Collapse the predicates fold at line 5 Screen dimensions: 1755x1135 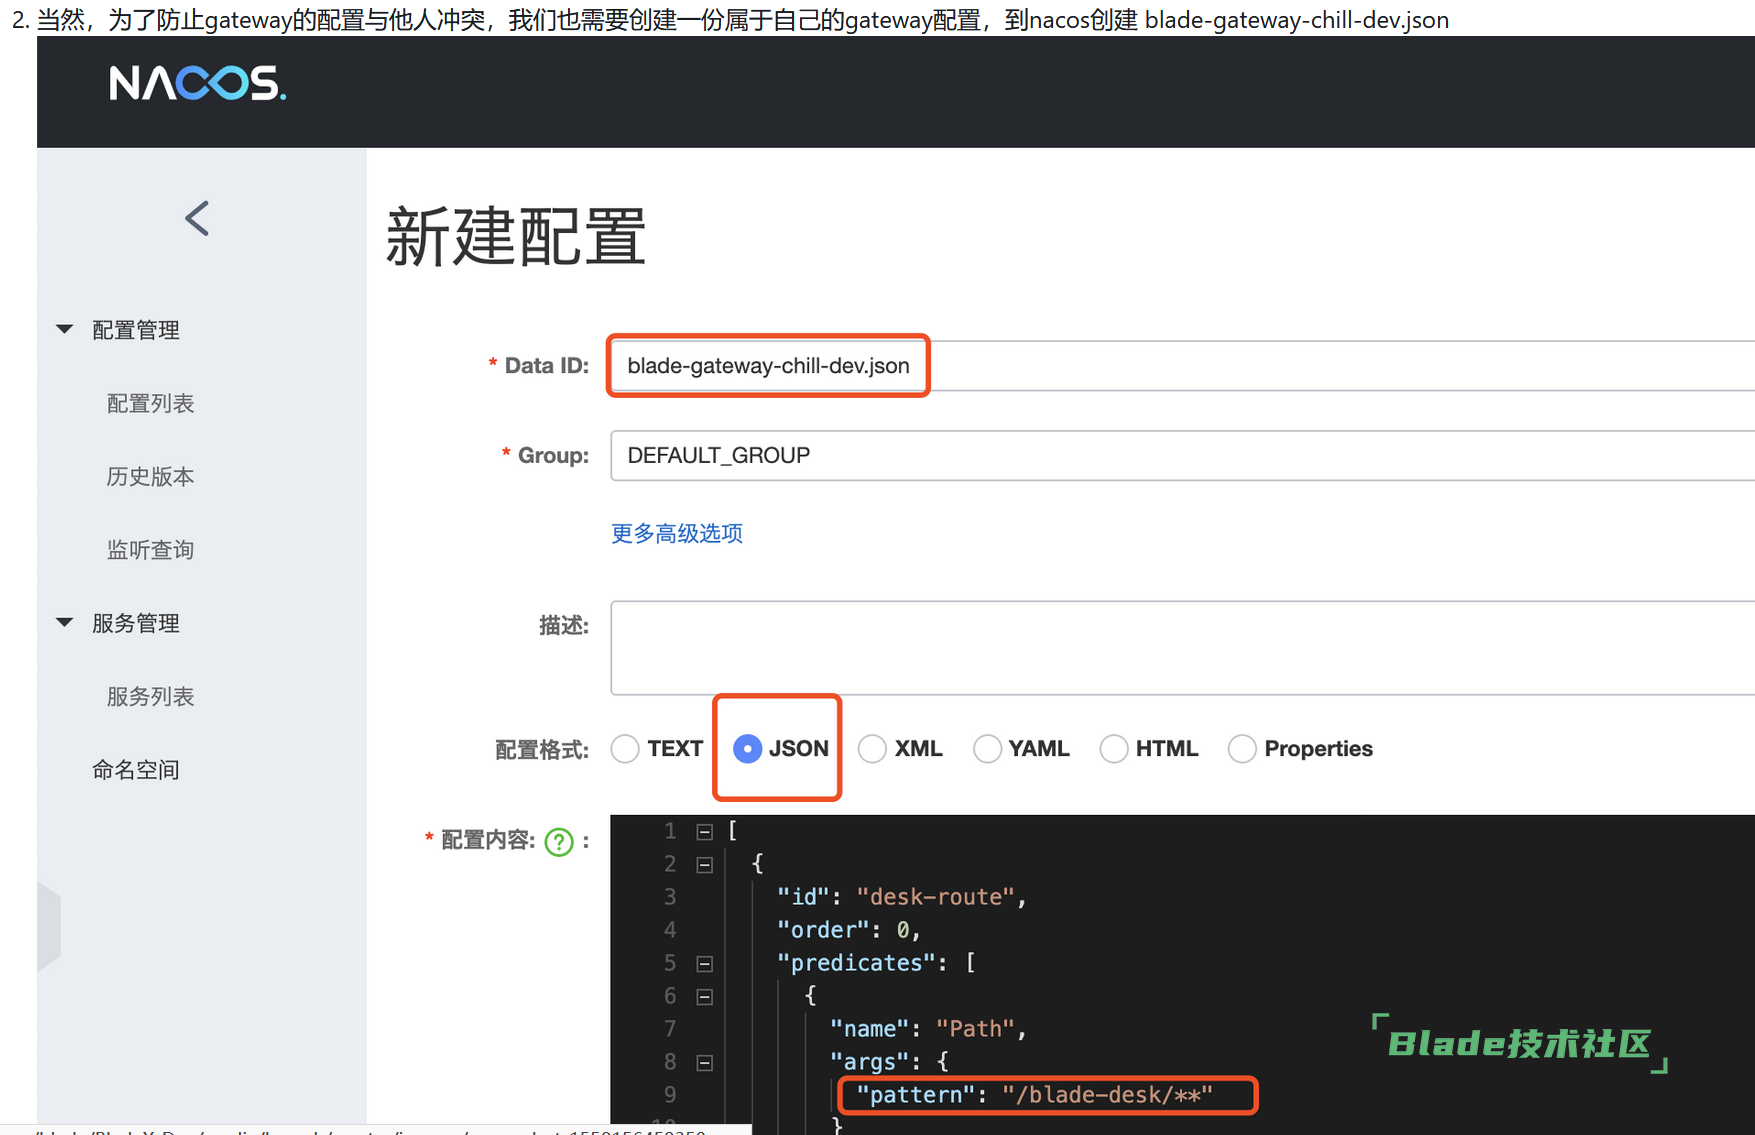click(x=705, y=963)
